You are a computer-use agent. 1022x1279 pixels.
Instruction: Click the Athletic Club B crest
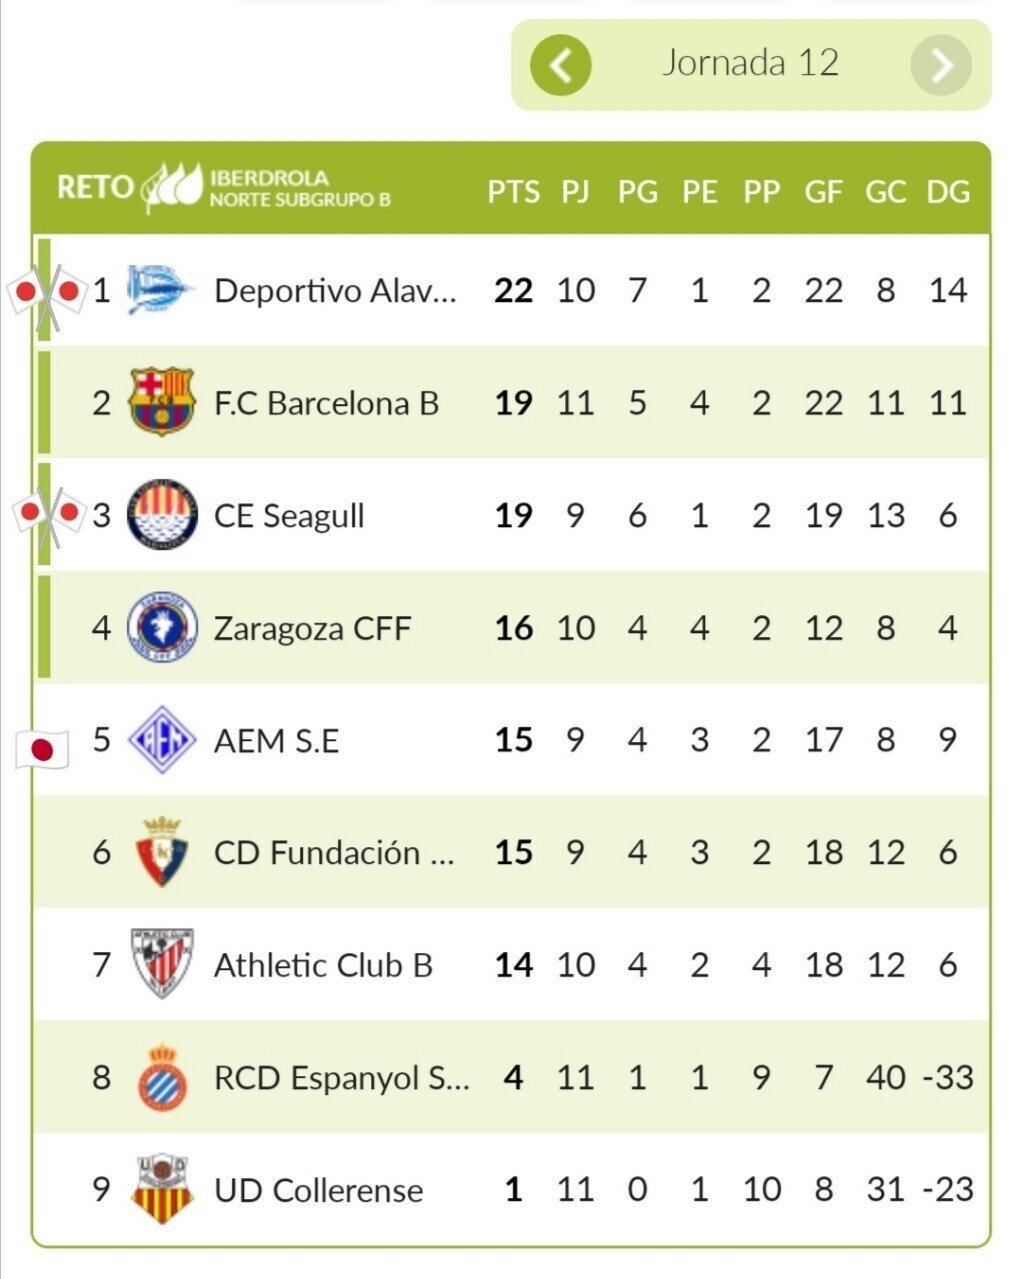pos(162,964)
